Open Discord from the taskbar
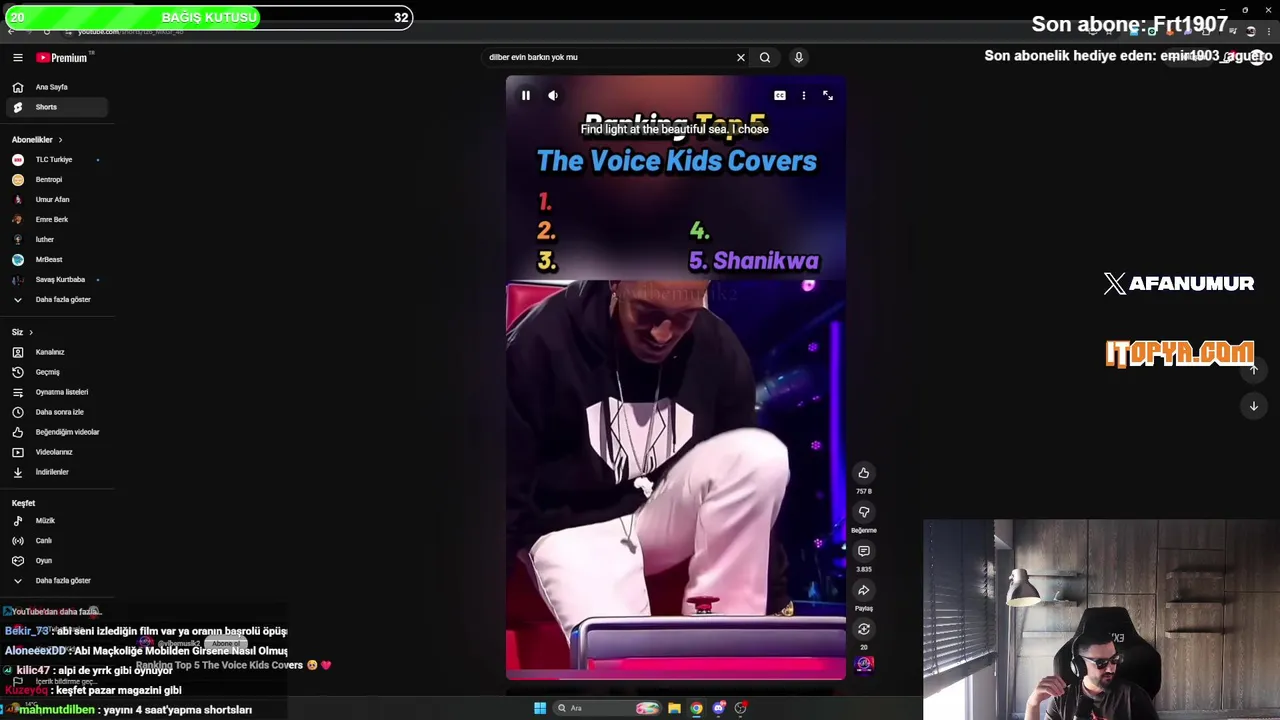This screenshot has height=720, width=1280. (718, 708)
